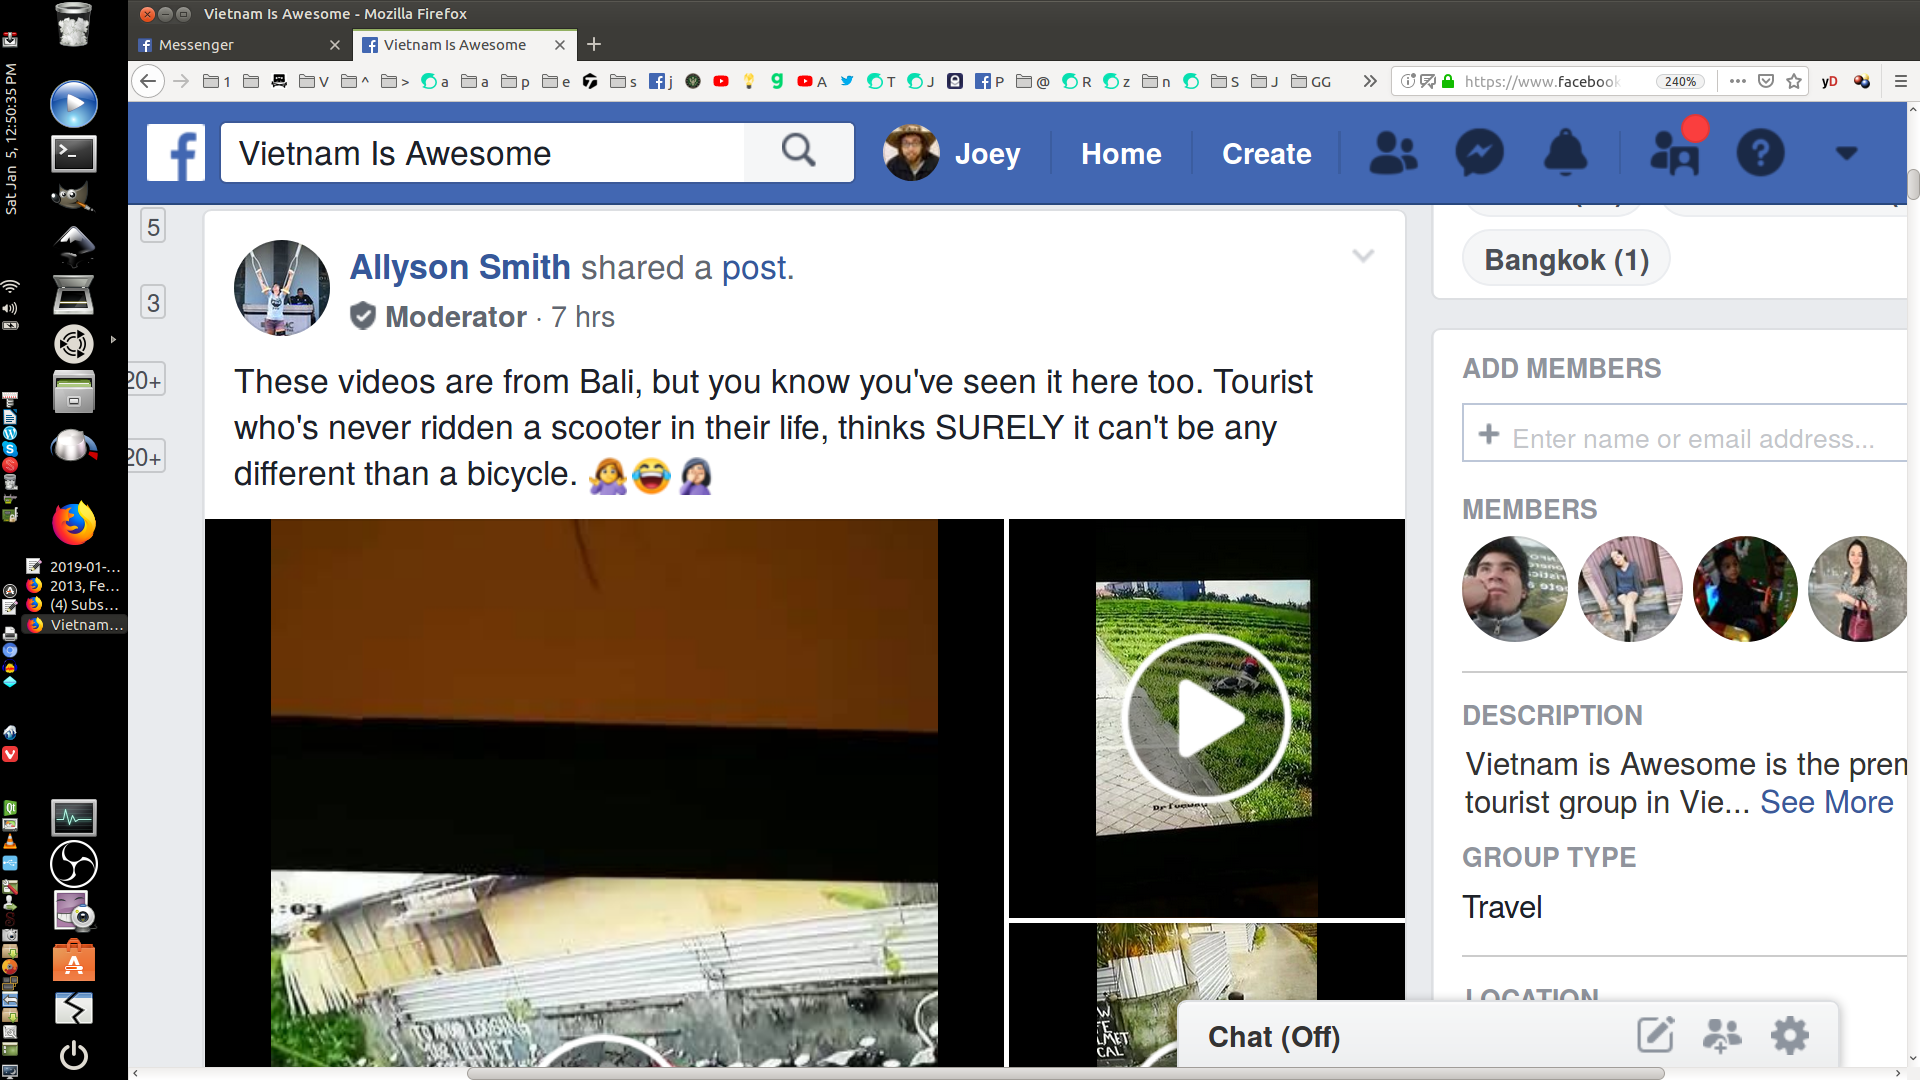Toggle chat on by clicking Chat (Off)
Screen dimensions: 1920x1080
[x=1273, y=1036]
